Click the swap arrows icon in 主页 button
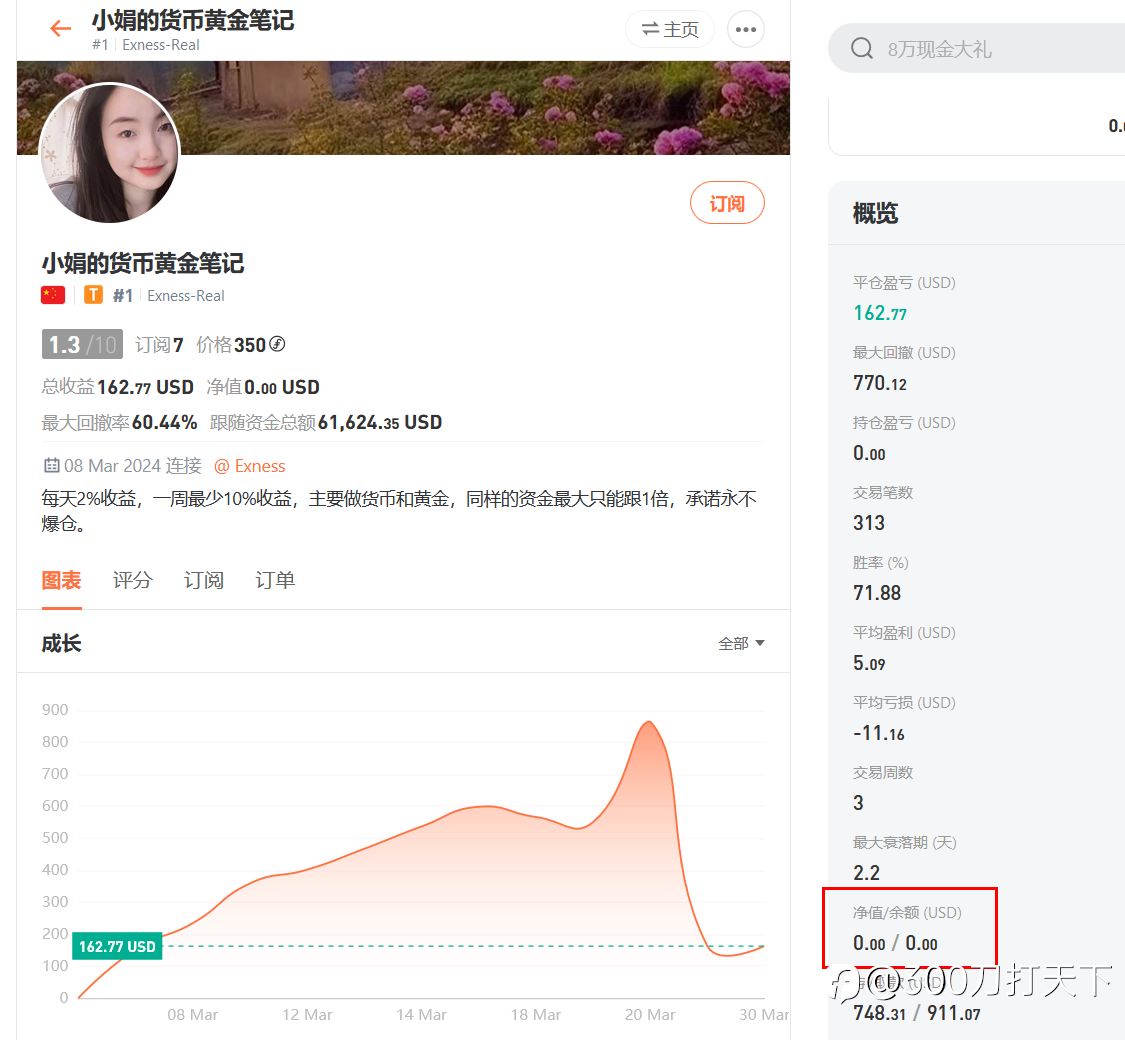 click(x=650, y=29)
